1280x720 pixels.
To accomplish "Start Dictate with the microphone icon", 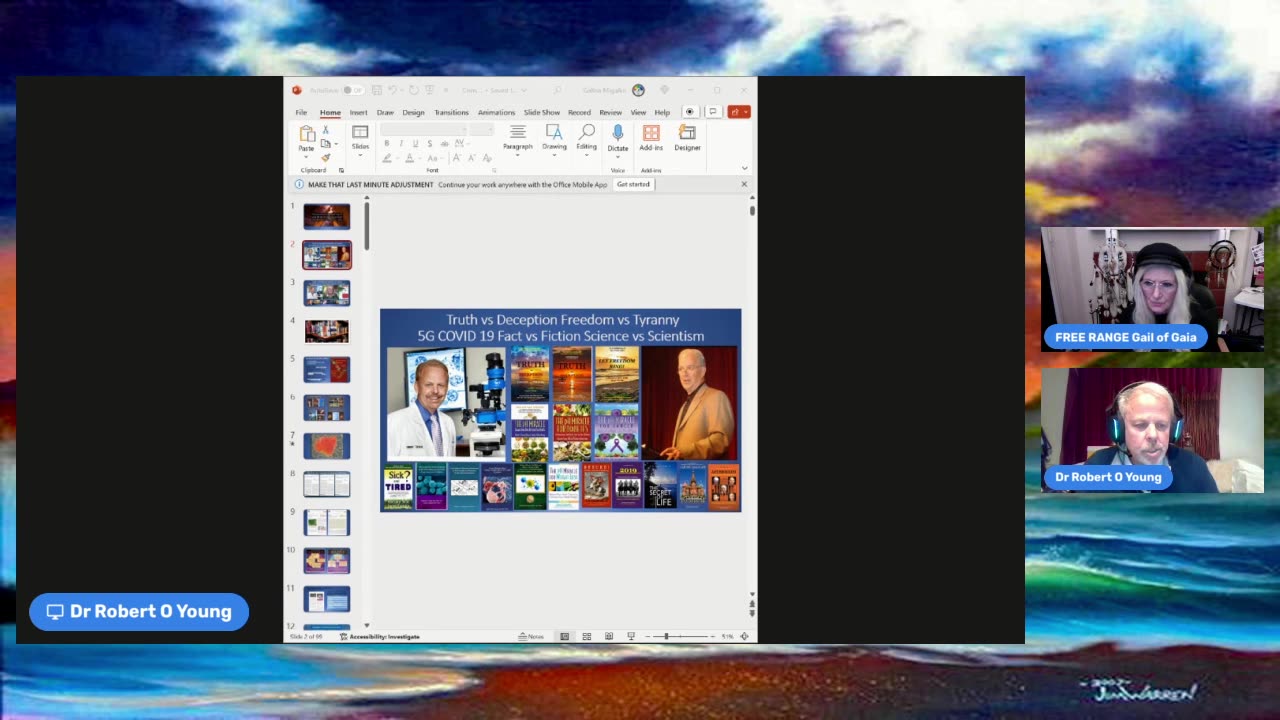I will [x=618, y=133].
